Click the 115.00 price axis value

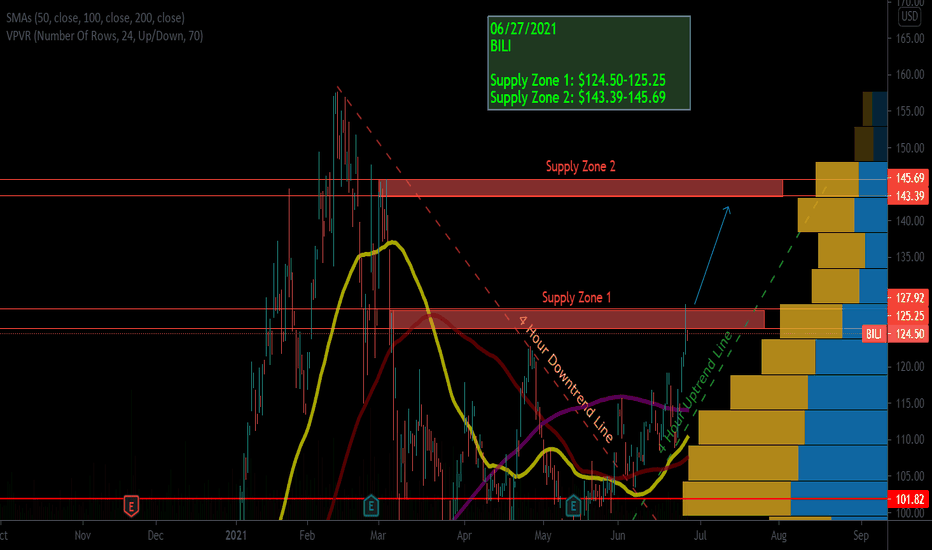910,403
